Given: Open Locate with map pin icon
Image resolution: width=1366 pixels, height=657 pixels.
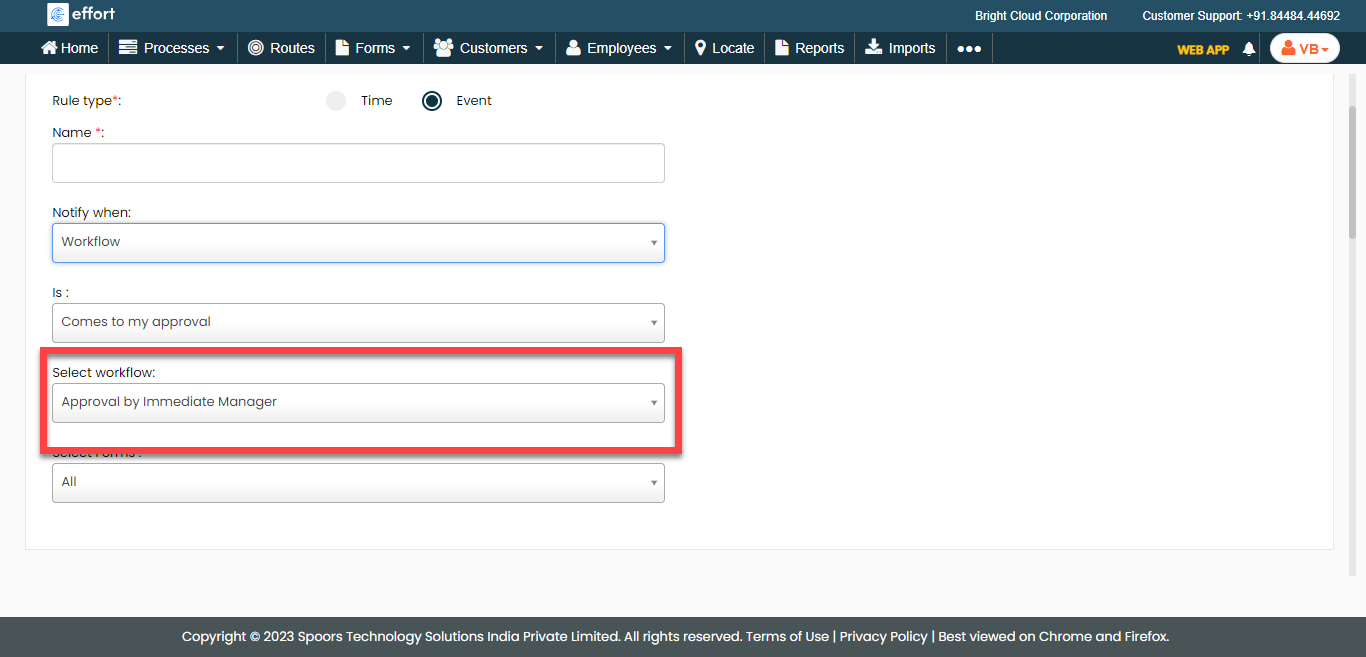Looking at the screenshot, I should tap(724, 48).
